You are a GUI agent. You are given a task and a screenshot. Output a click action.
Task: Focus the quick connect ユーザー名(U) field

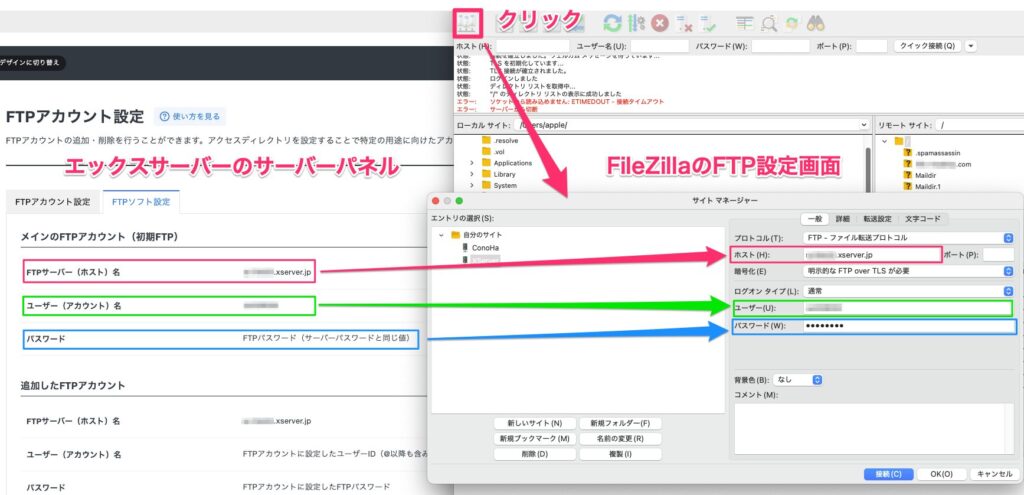(660, 46)
